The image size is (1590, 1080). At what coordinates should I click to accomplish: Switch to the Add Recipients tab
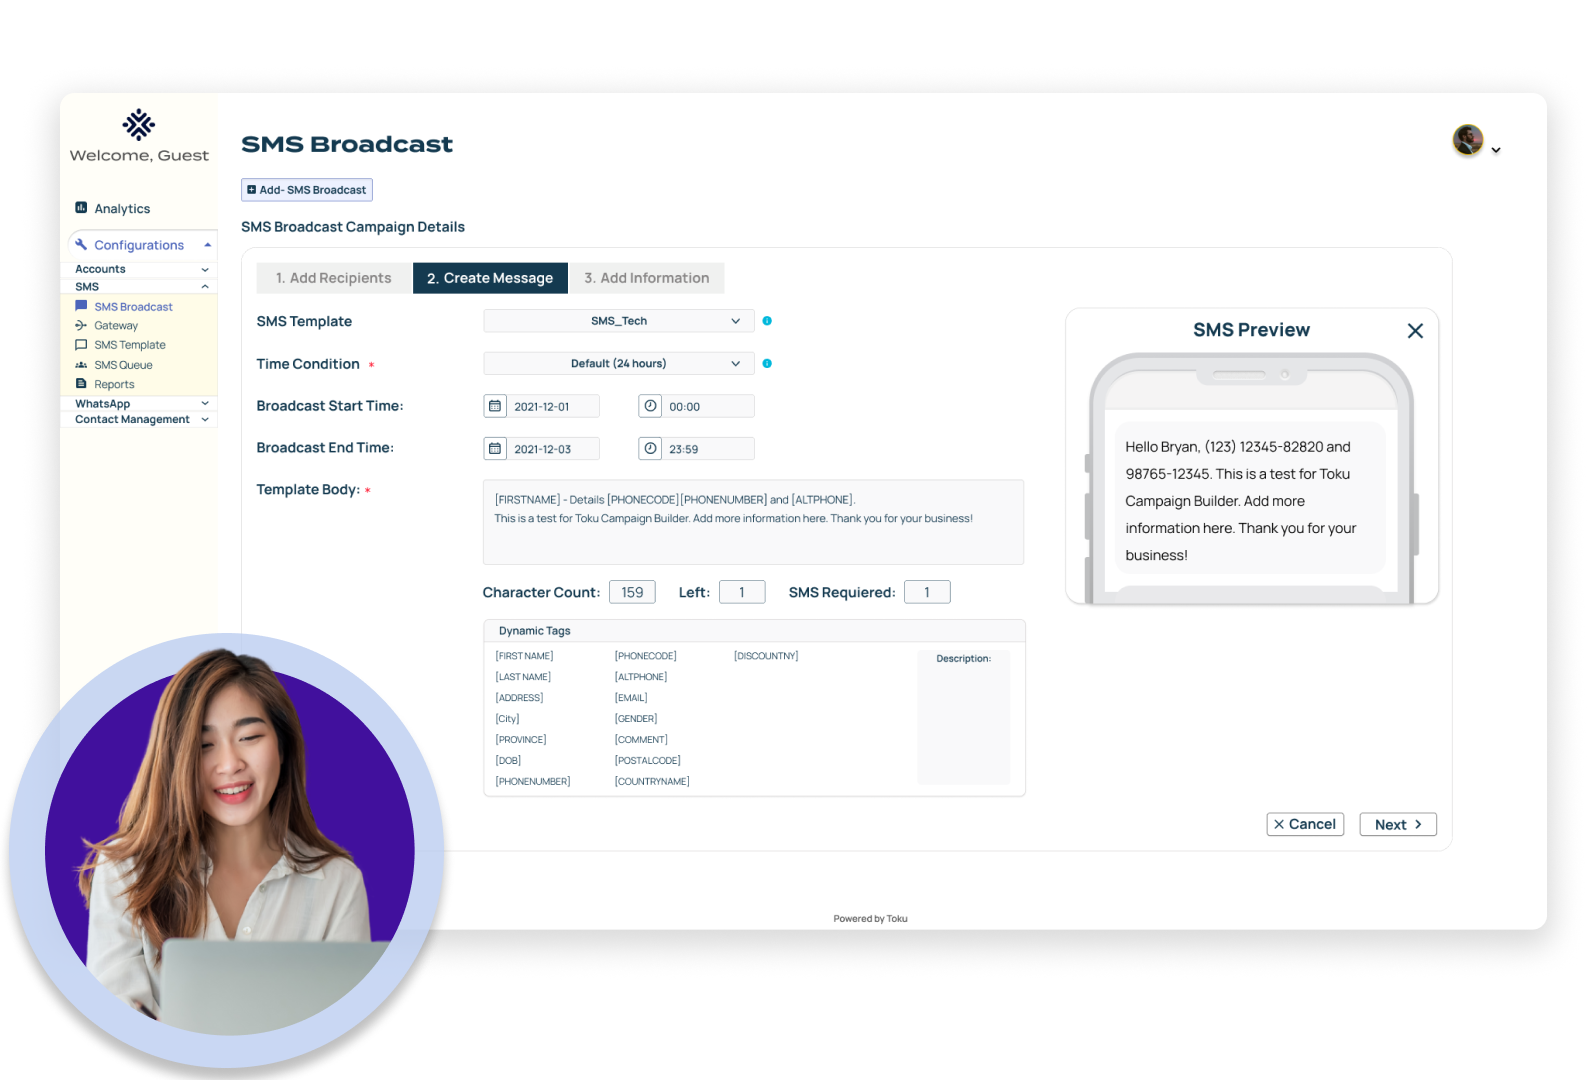(x=334, y=278)
